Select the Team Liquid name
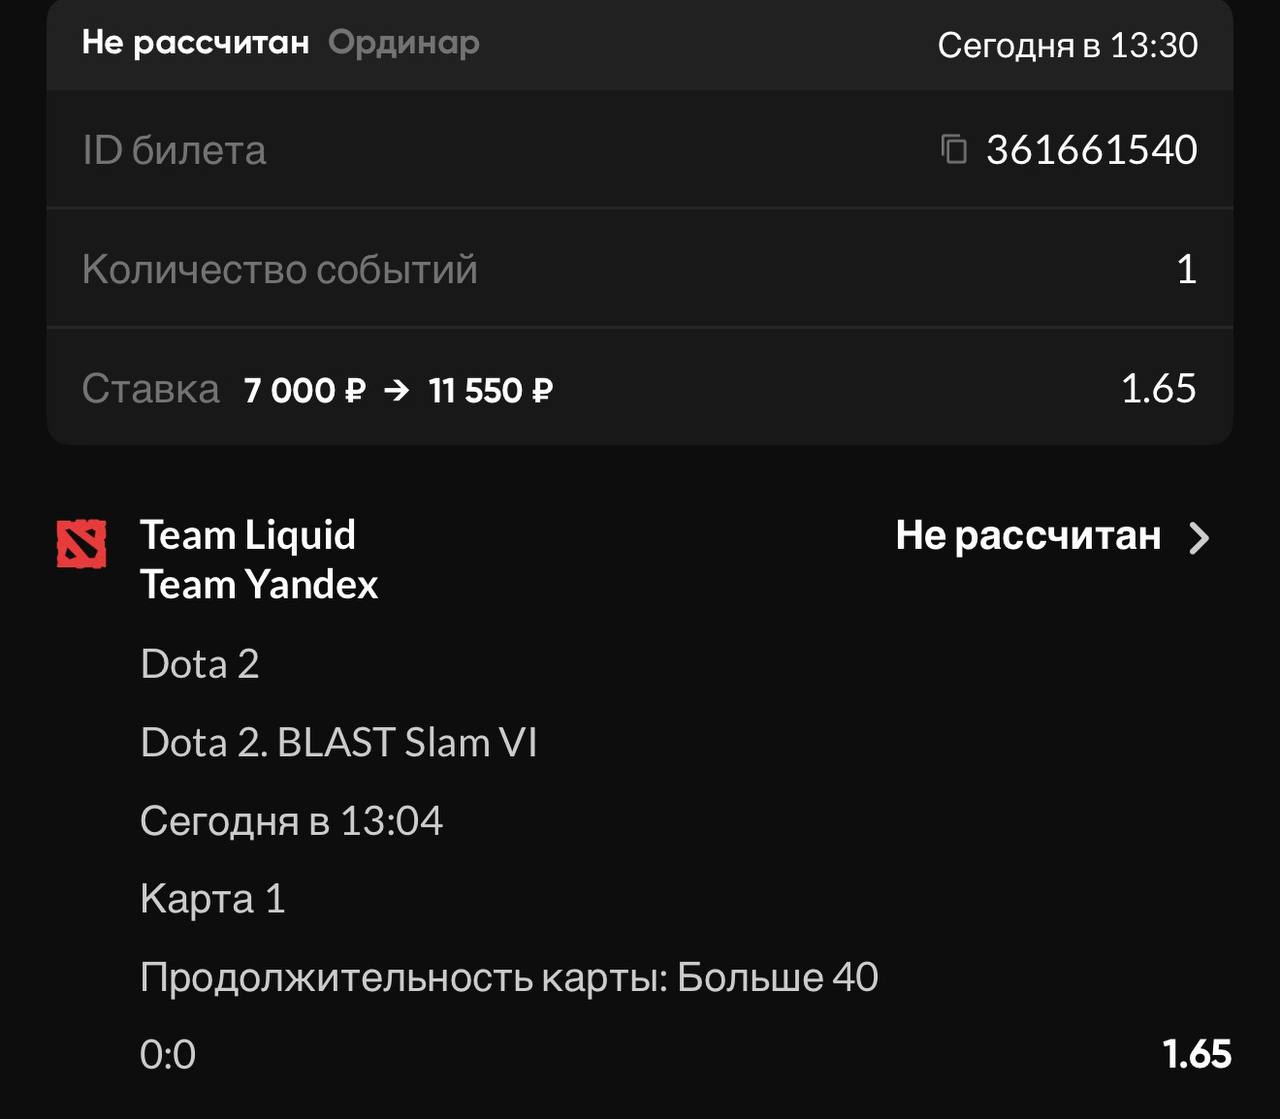1280x1119 pixels. click(x=247, y=535)
